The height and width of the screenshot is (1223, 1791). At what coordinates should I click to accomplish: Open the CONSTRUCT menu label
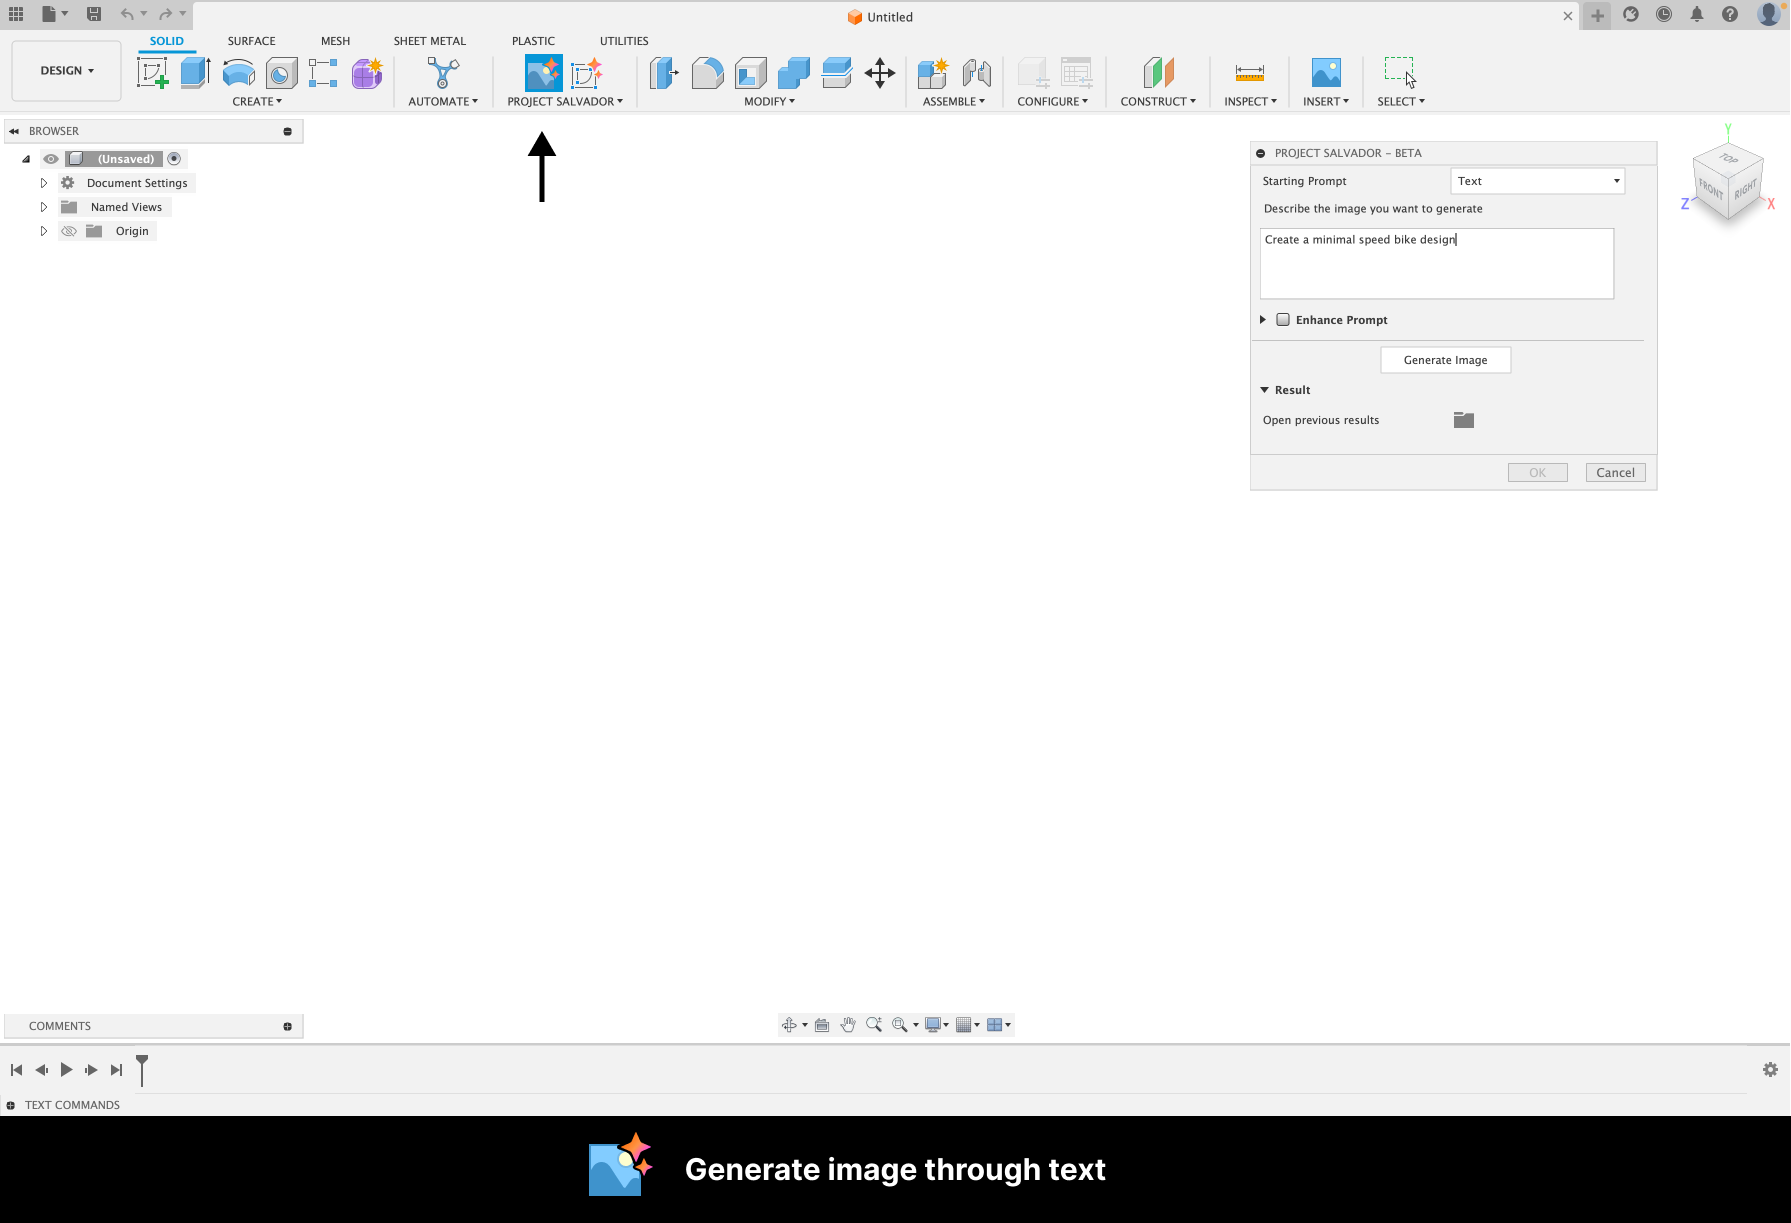pos(1158,102)
